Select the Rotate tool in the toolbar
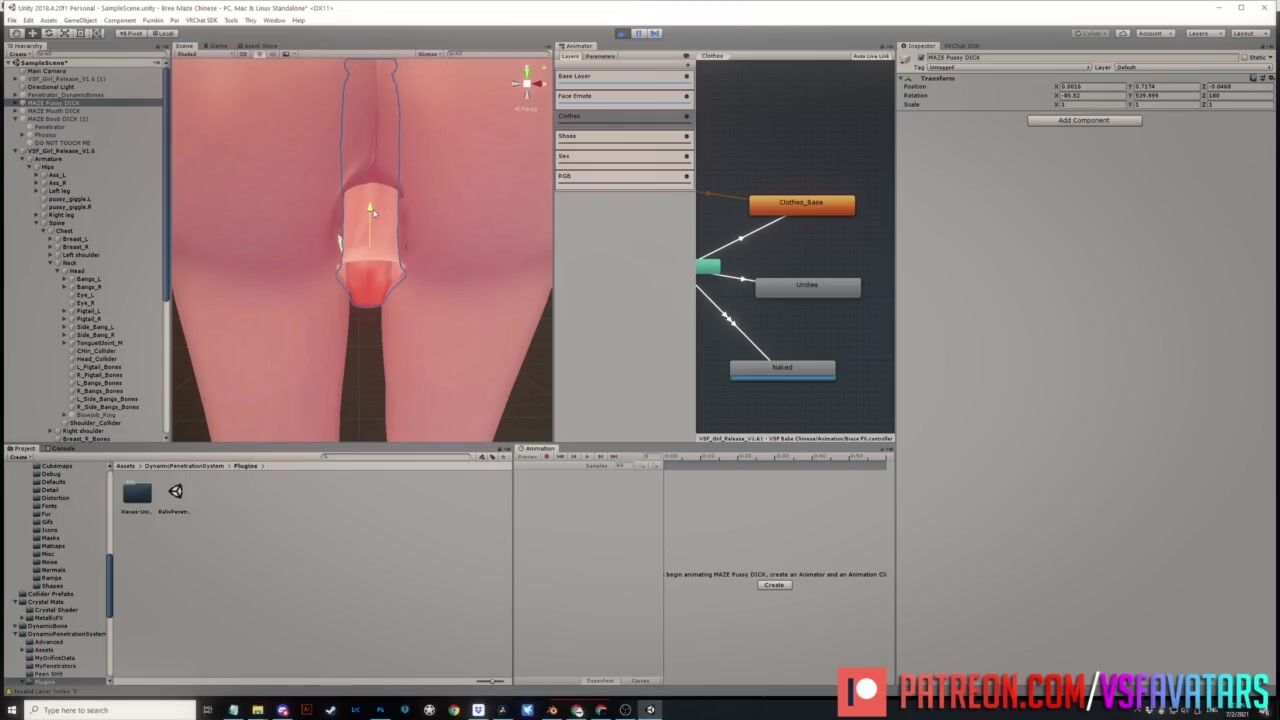This screenshot has height=720, width=1280. 48,33
